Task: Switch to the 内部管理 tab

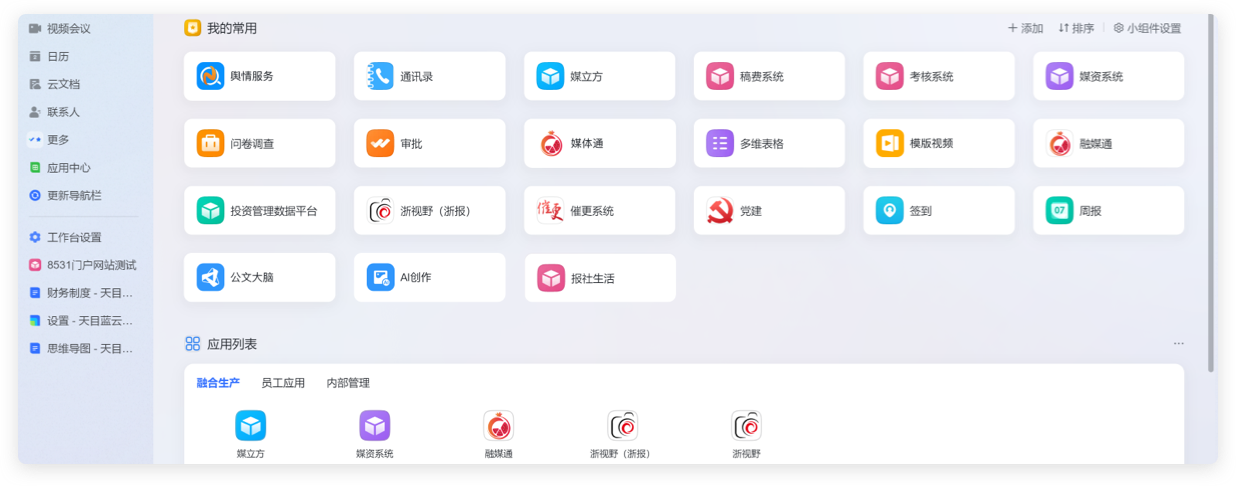Action: coord(348,383)
